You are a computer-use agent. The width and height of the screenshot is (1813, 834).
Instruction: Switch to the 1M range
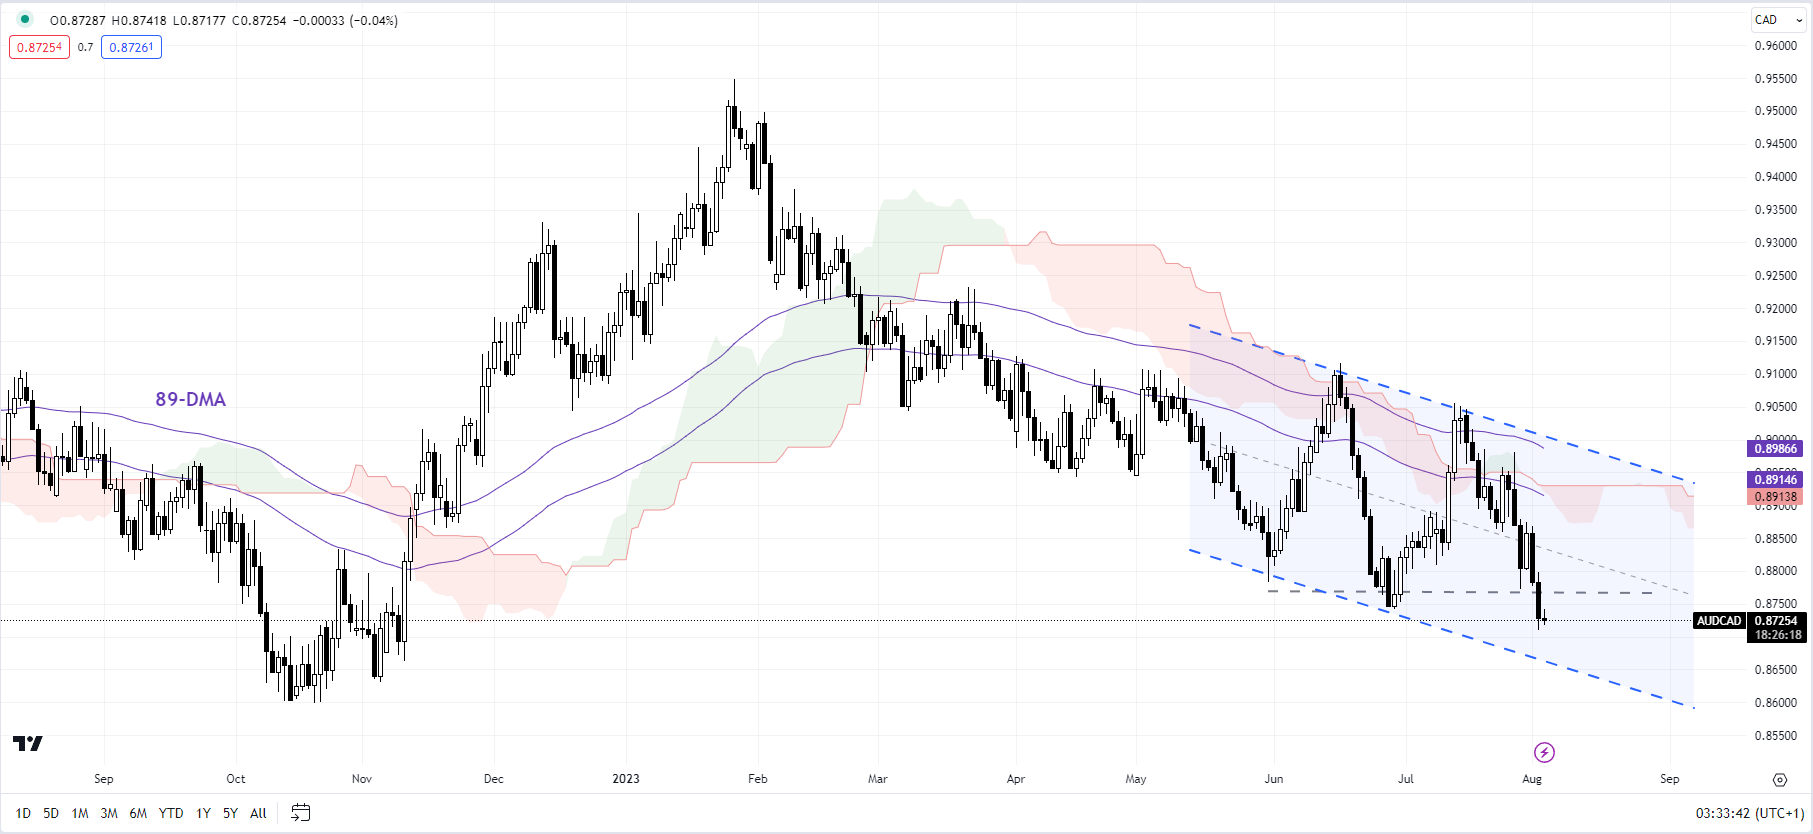(80, 813)
